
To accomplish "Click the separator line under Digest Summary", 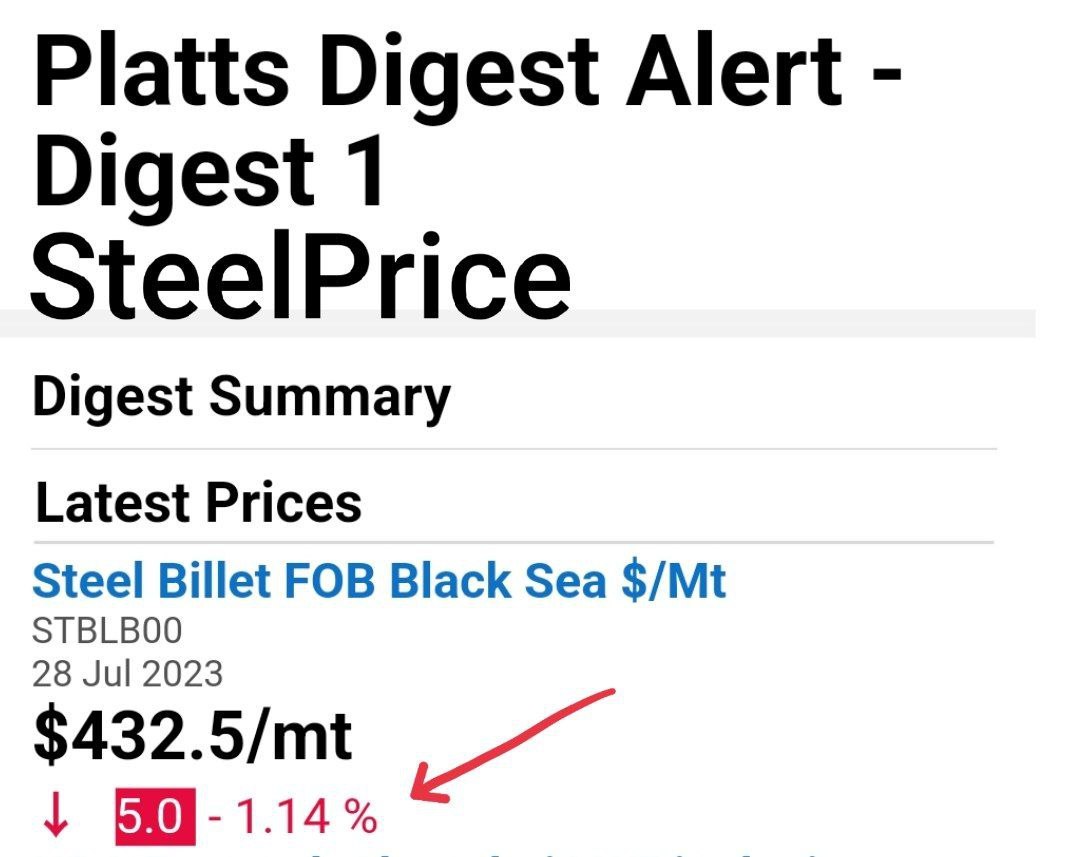I will pyautogui.click(x=515, y=449).
